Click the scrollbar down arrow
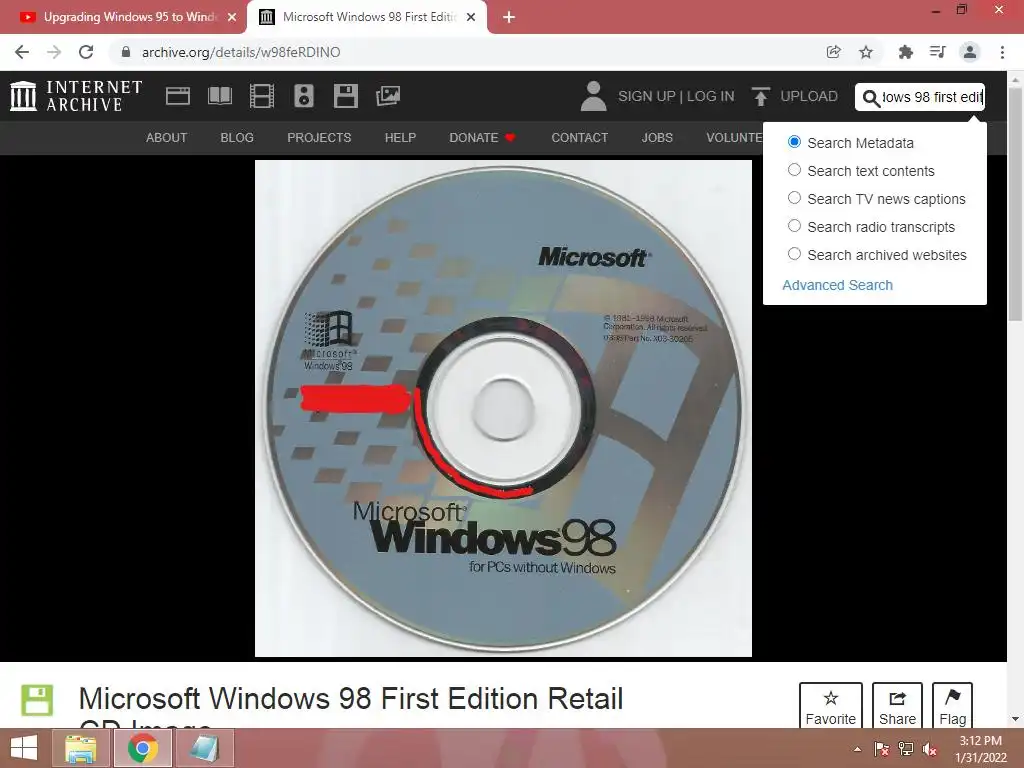Viewport: 1024px width, 768px height. click(x=1016, y=719)
